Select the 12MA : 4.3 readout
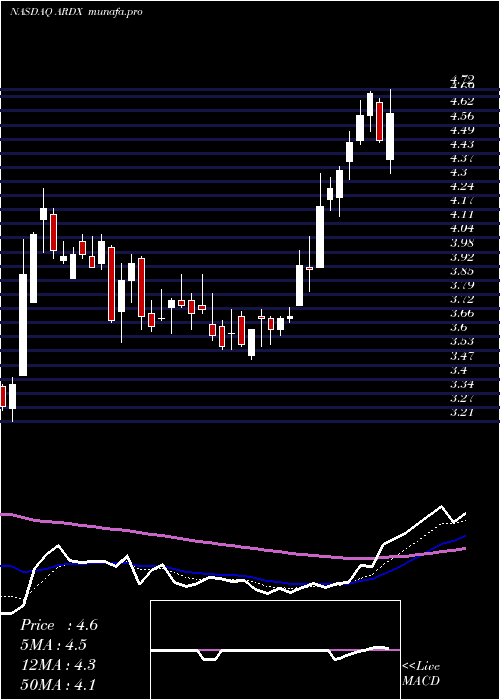 (57, 664)
